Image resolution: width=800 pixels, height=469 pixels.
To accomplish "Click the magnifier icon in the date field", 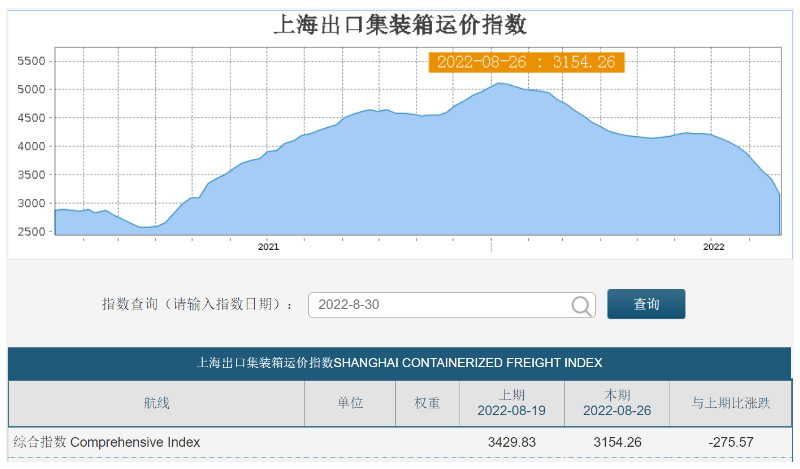I will (x=581, y=306).
